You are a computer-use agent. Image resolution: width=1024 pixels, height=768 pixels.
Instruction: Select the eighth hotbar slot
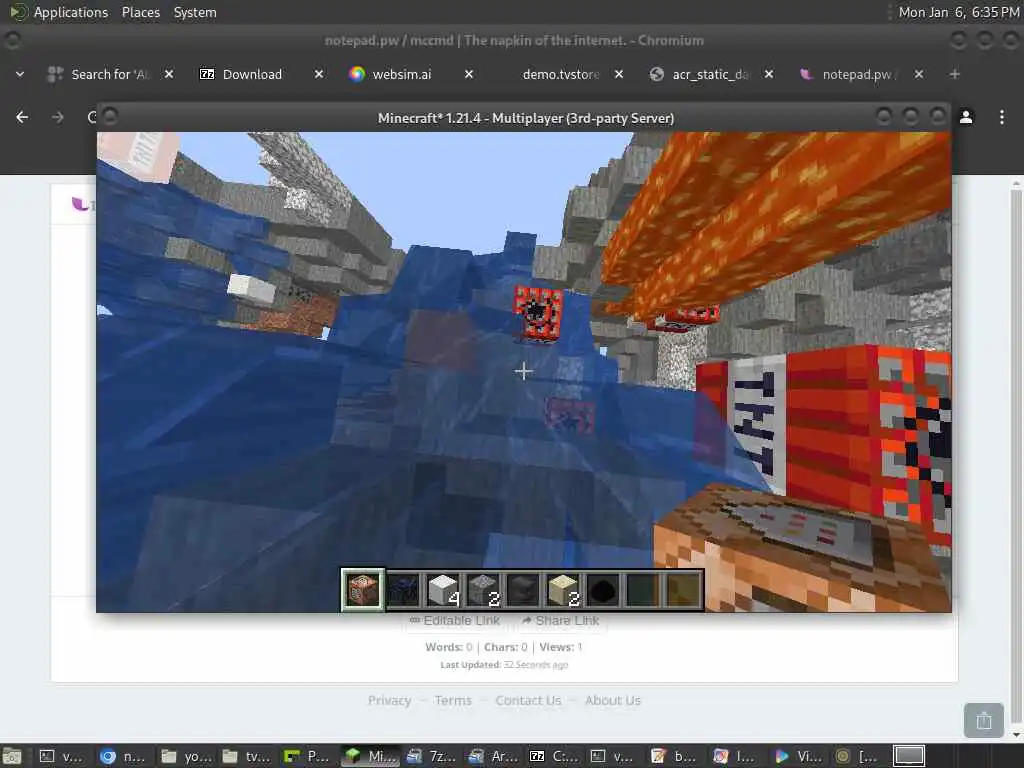coord(642,590)
